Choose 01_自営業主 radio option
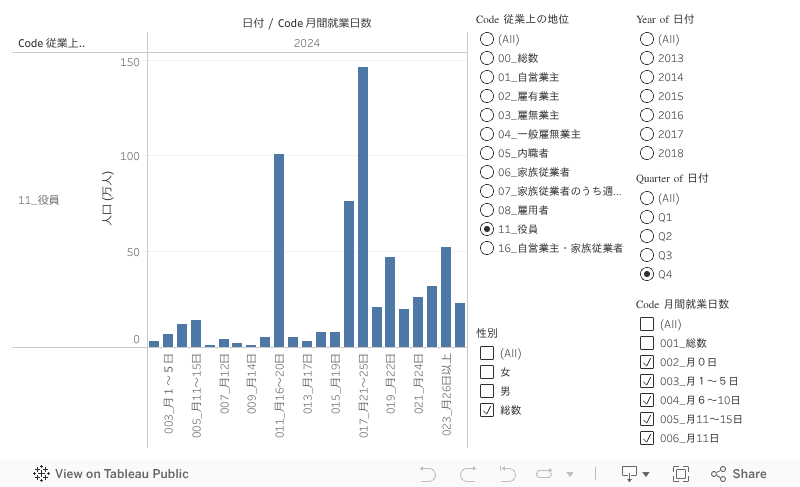Viewport: 800px width, 487px height. point(487,77)
